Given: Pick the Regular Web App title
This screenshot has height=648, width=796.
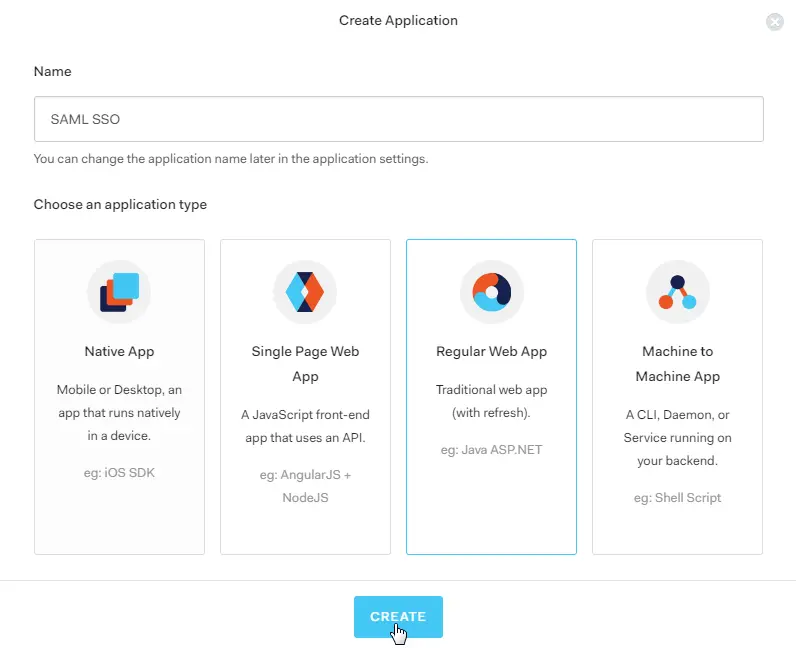Looking at the screenshot, I should pos(491,352).
